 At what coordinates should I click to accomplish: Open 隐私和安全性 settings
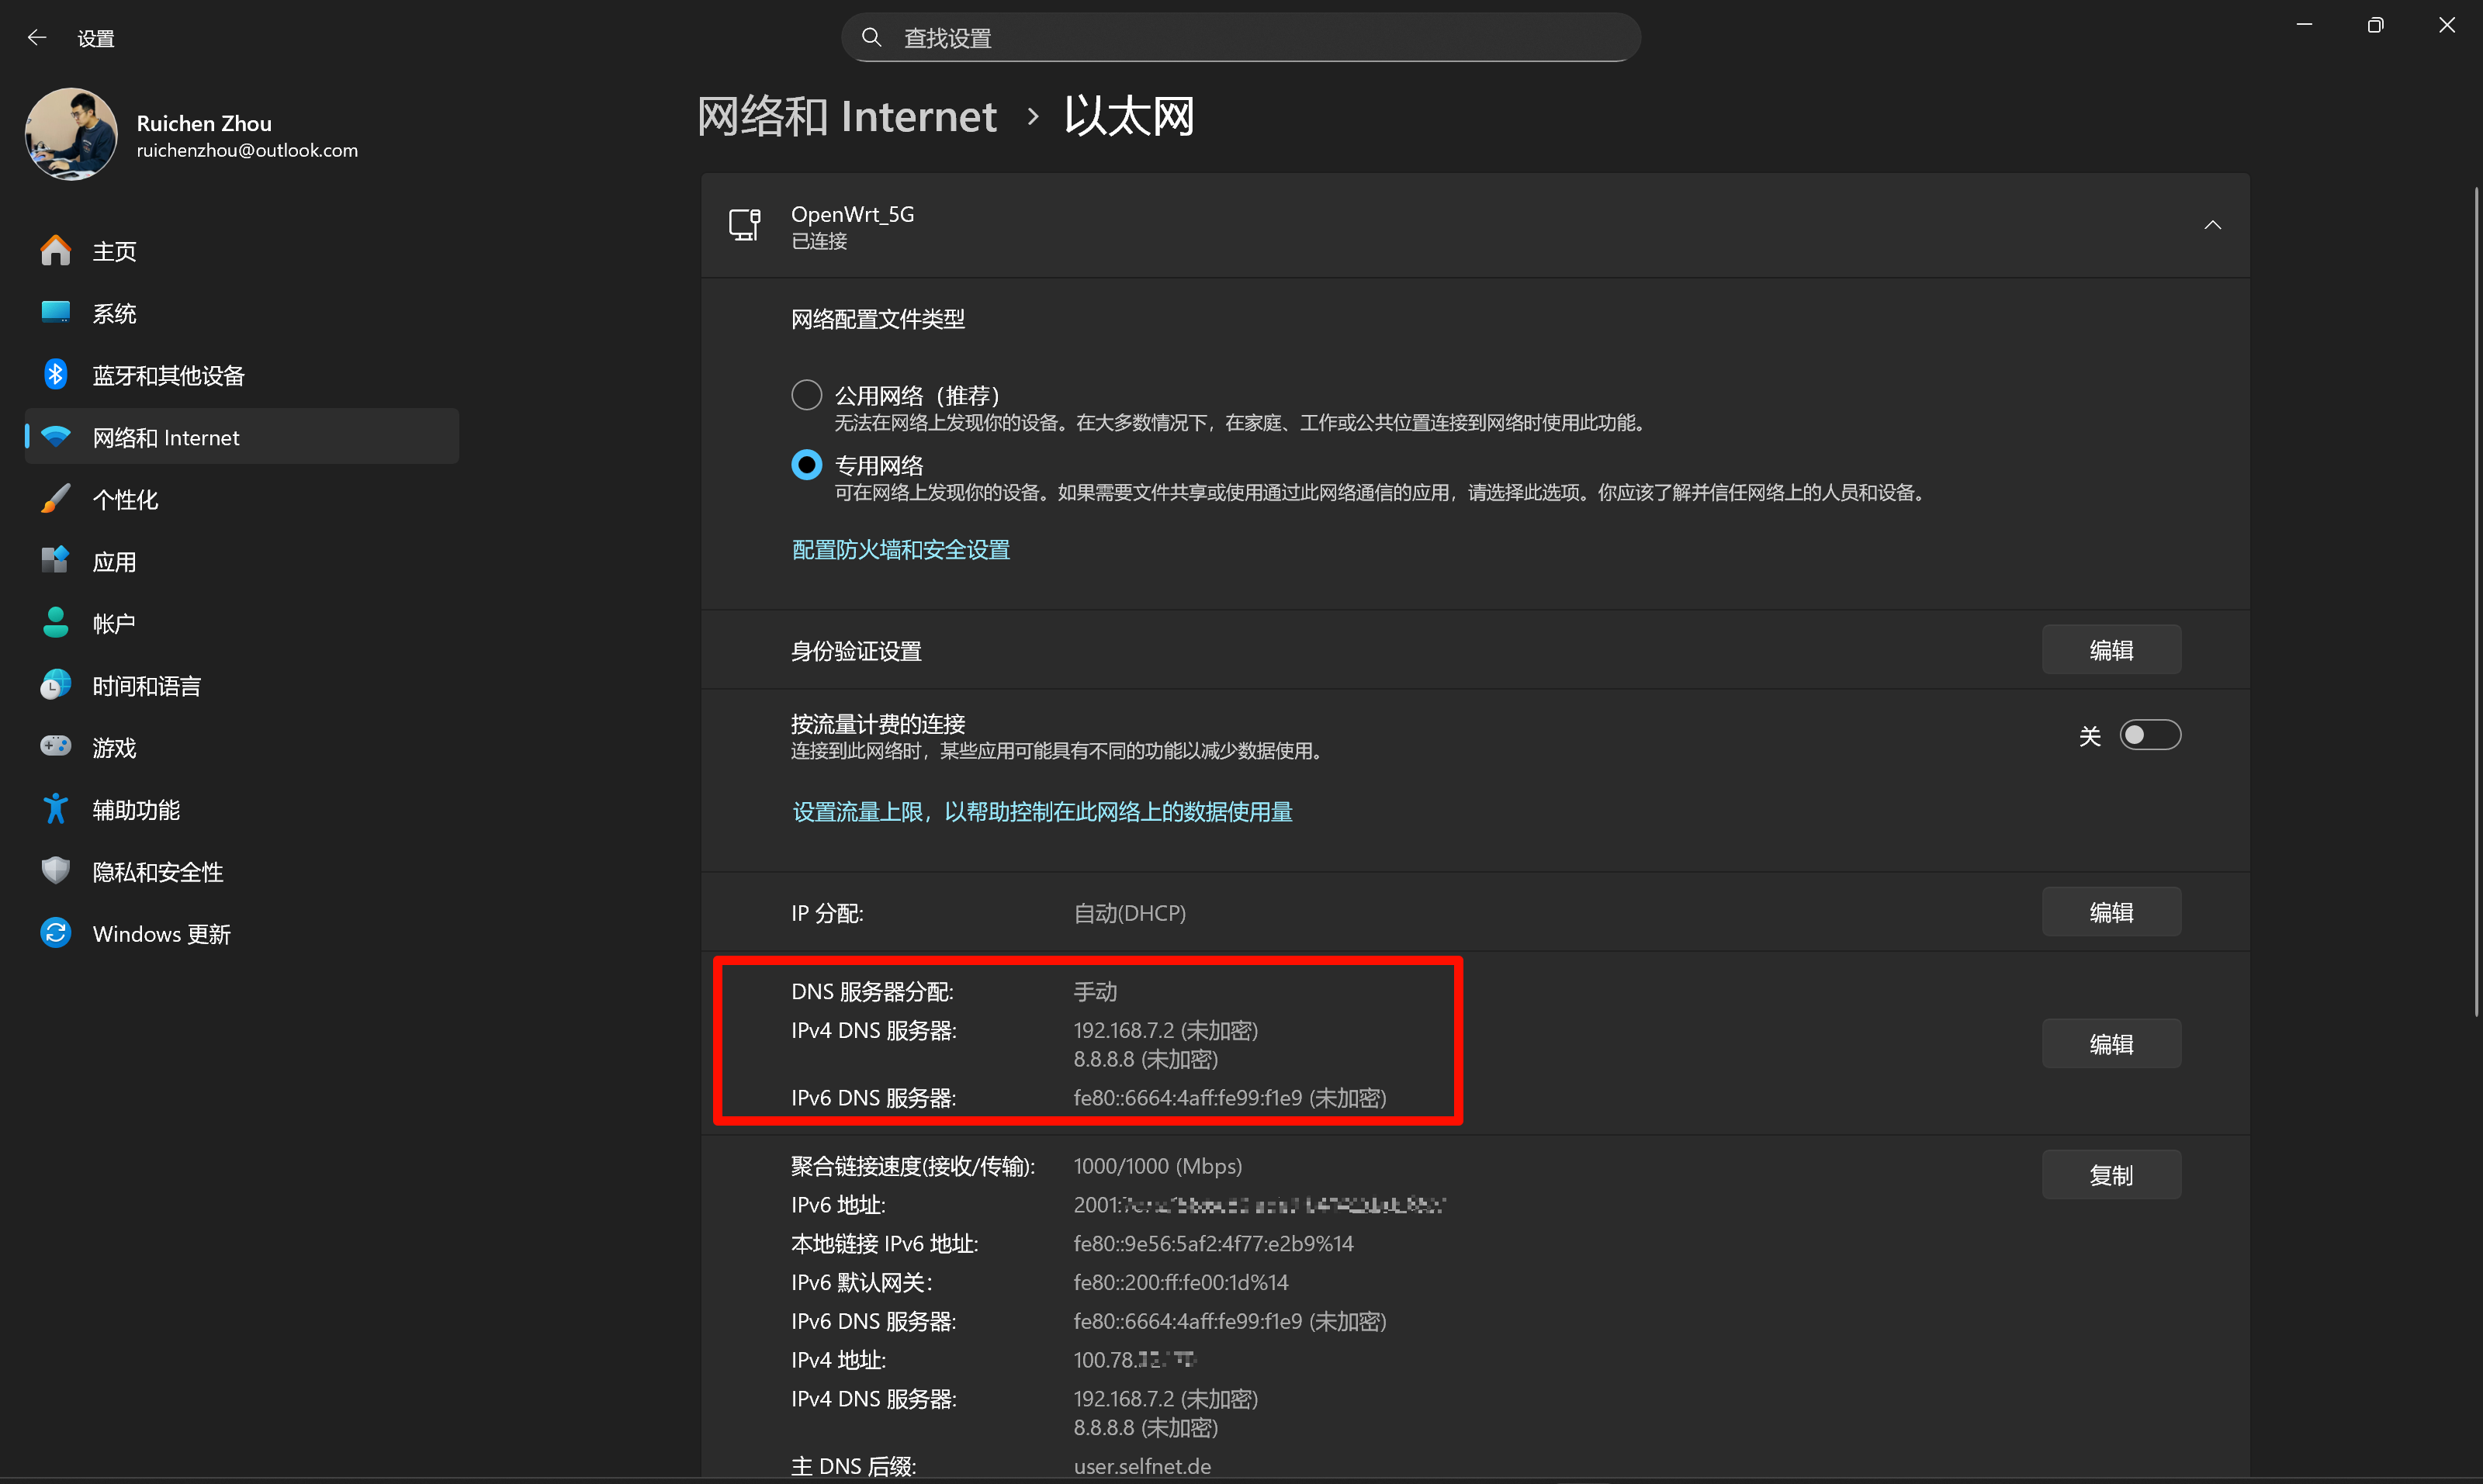[x=158, y=871]
